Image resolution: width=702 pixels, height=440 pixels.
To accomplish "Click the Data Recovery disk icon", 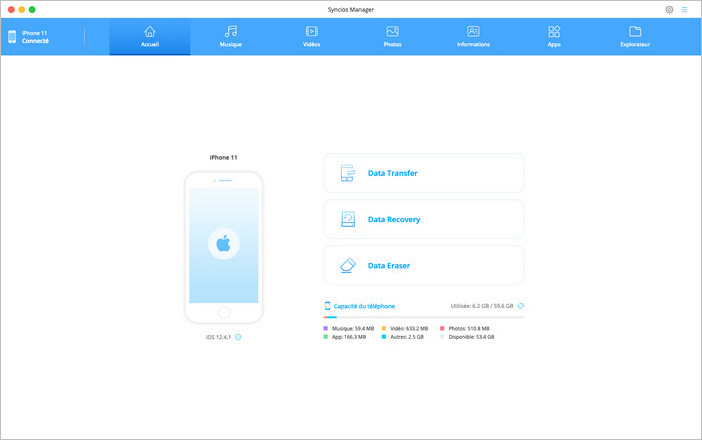I will 348,219.
